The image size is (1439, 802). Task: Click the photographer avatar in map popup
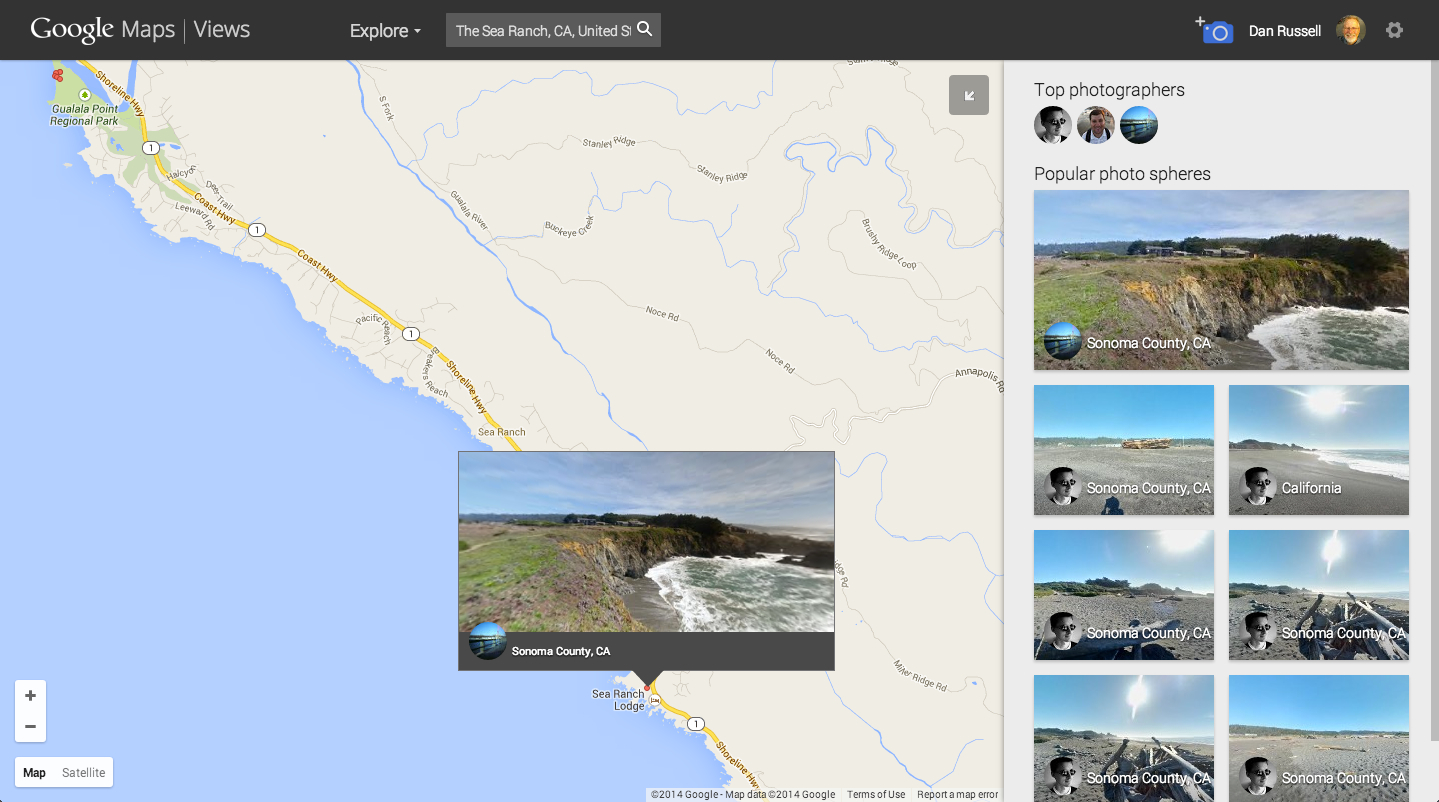pyautogui.click(x=488, y=641)
